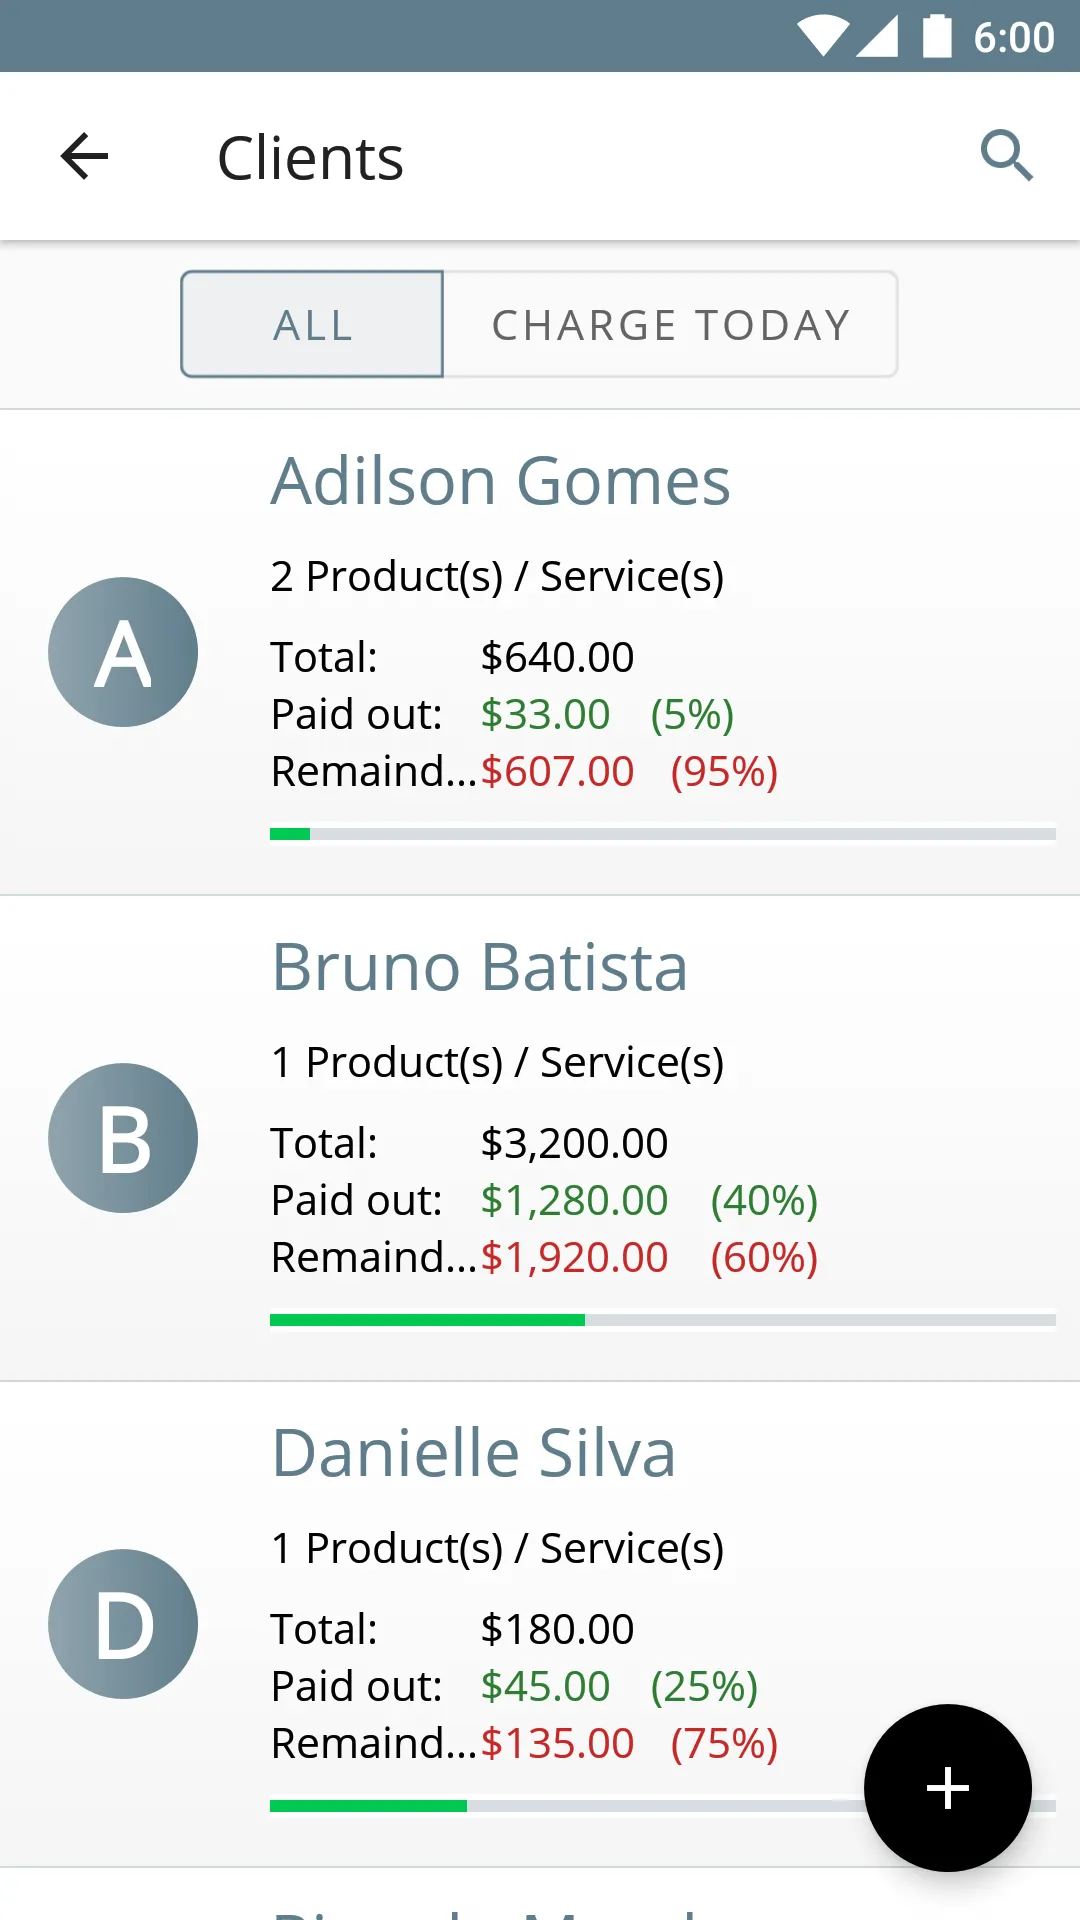Tap Danielle's paid out $45.00 amount
This screenshot has height=1920, width=1080.
[545, 1687]
